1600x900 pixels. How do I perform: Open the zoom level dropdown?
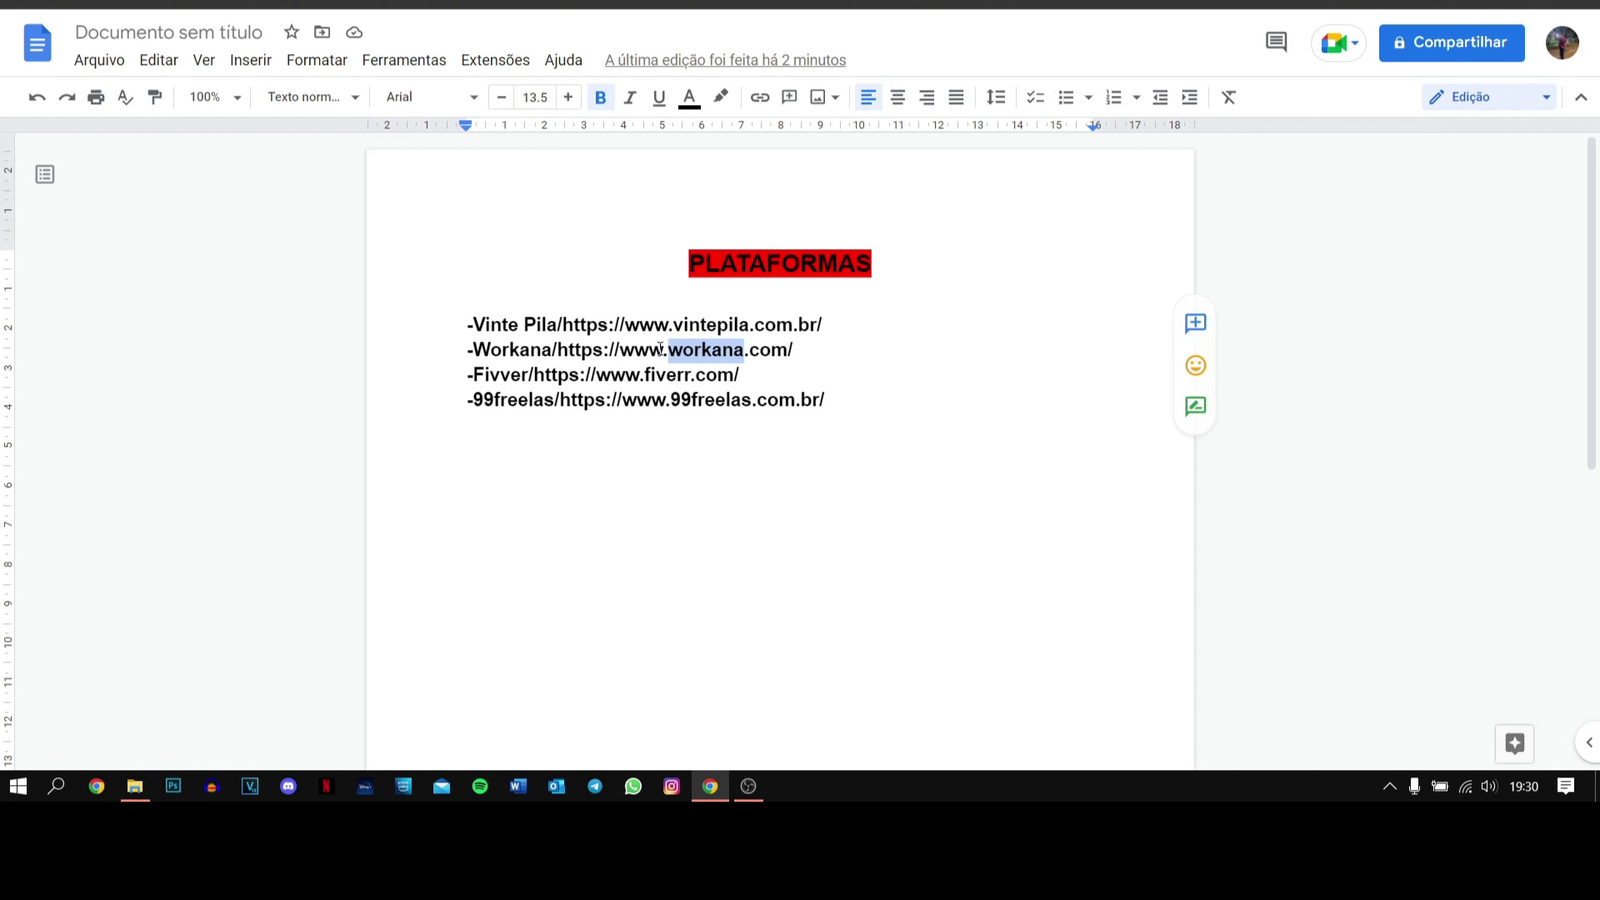[215, 97]
